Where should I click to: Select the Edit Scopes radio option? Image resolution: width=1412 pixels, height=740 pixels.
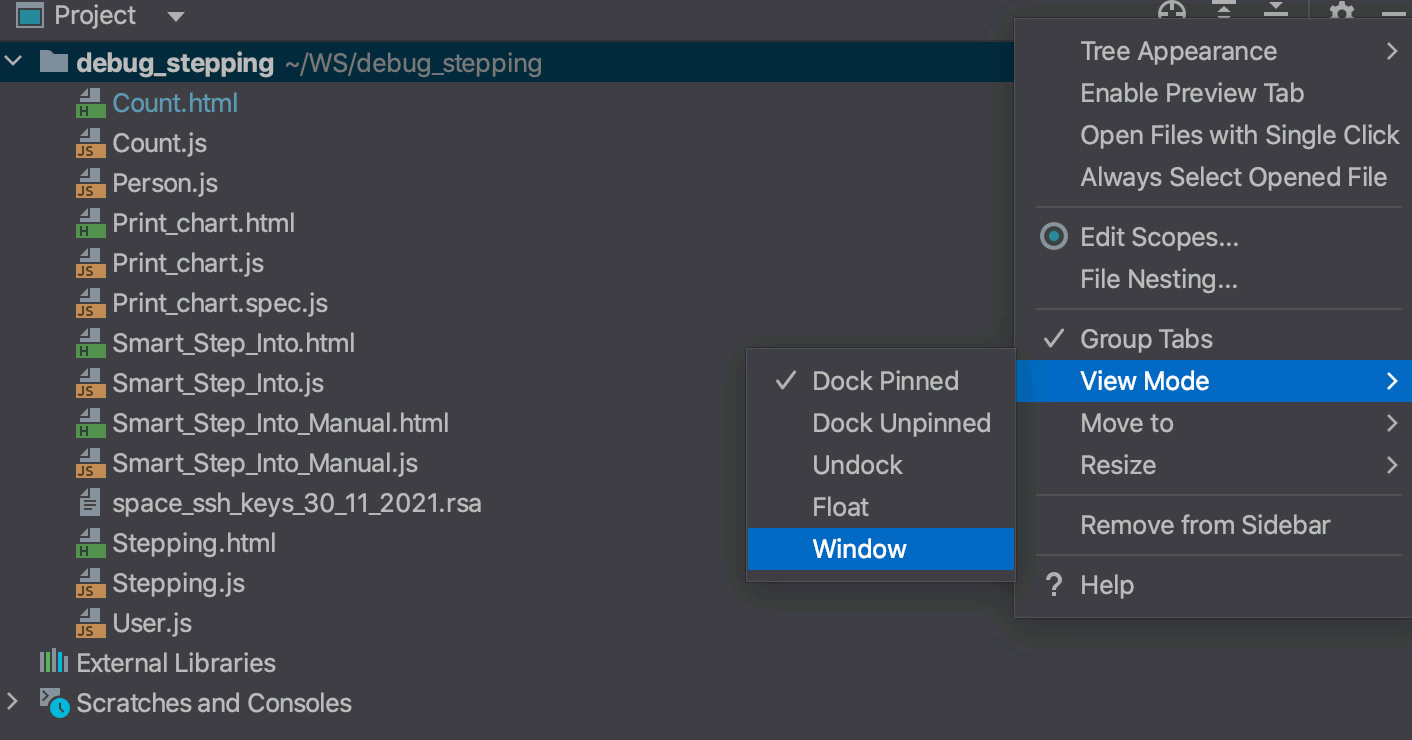(x=1159, y=237)
